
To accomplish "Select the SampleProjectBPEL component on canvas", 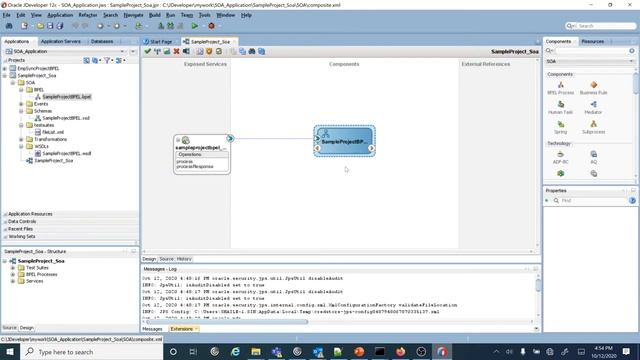I will point(344,141).
